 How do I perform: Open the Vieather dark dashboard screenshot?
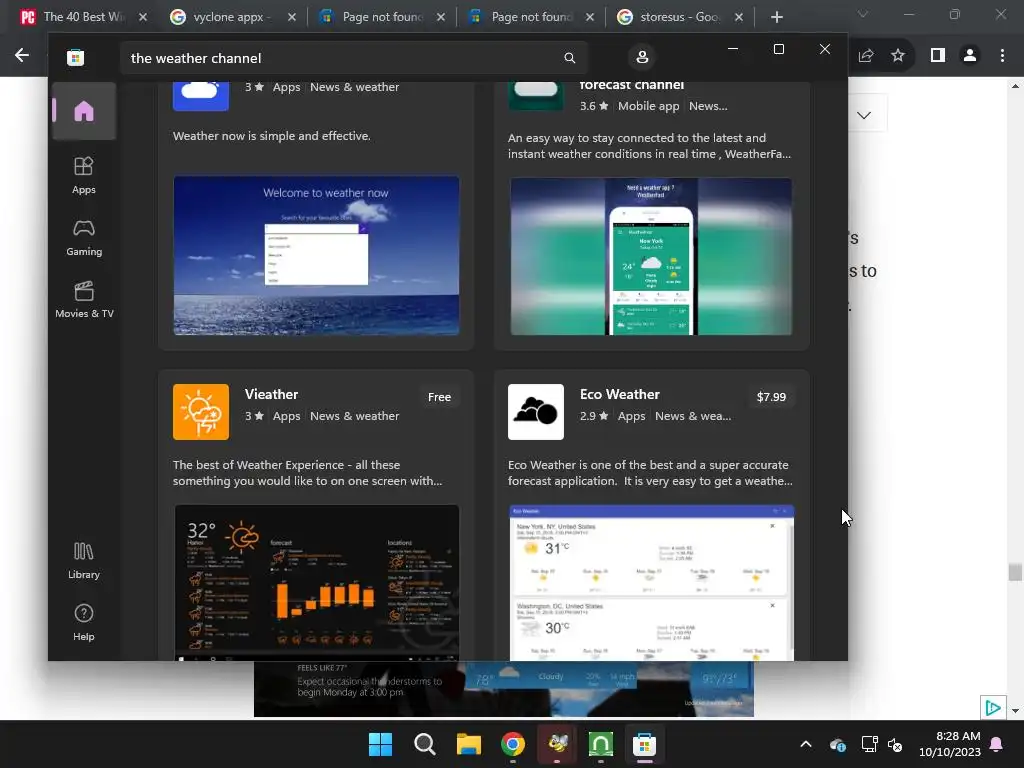point(316,583)
